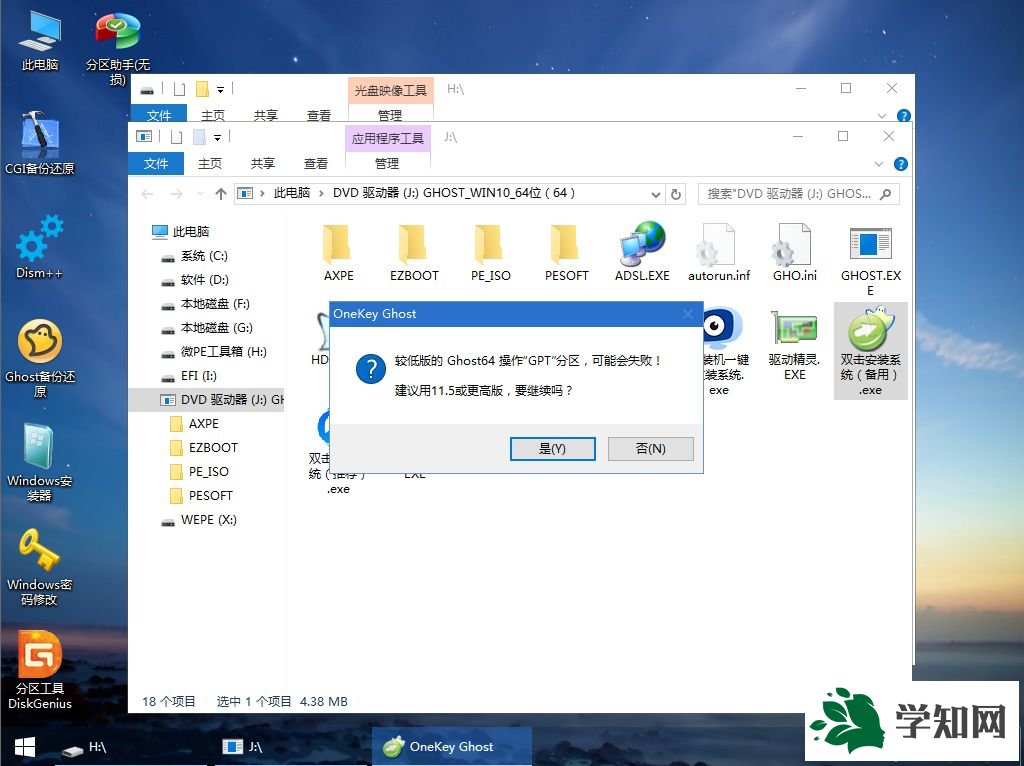Switch to the 查看 ribbon tab
The width and height of the screenshot is (1024, 766).
(x=317, y=163)
